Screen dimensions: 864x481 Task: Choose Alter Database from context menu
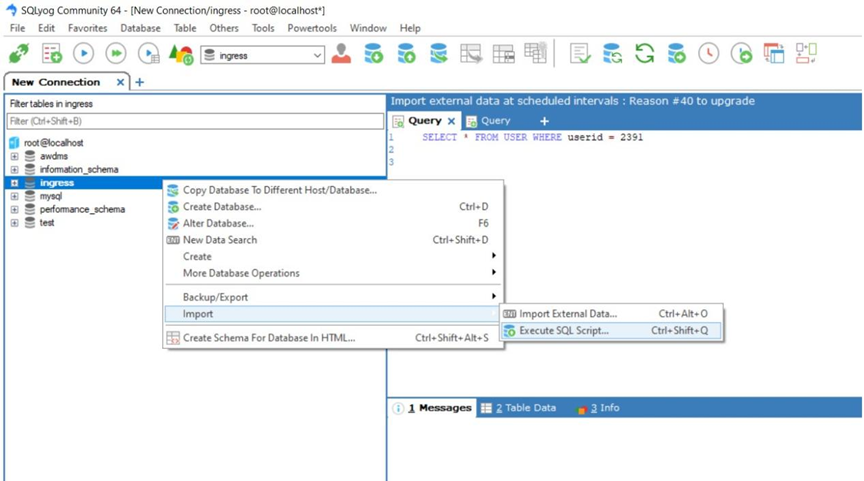tap(334, 223)
